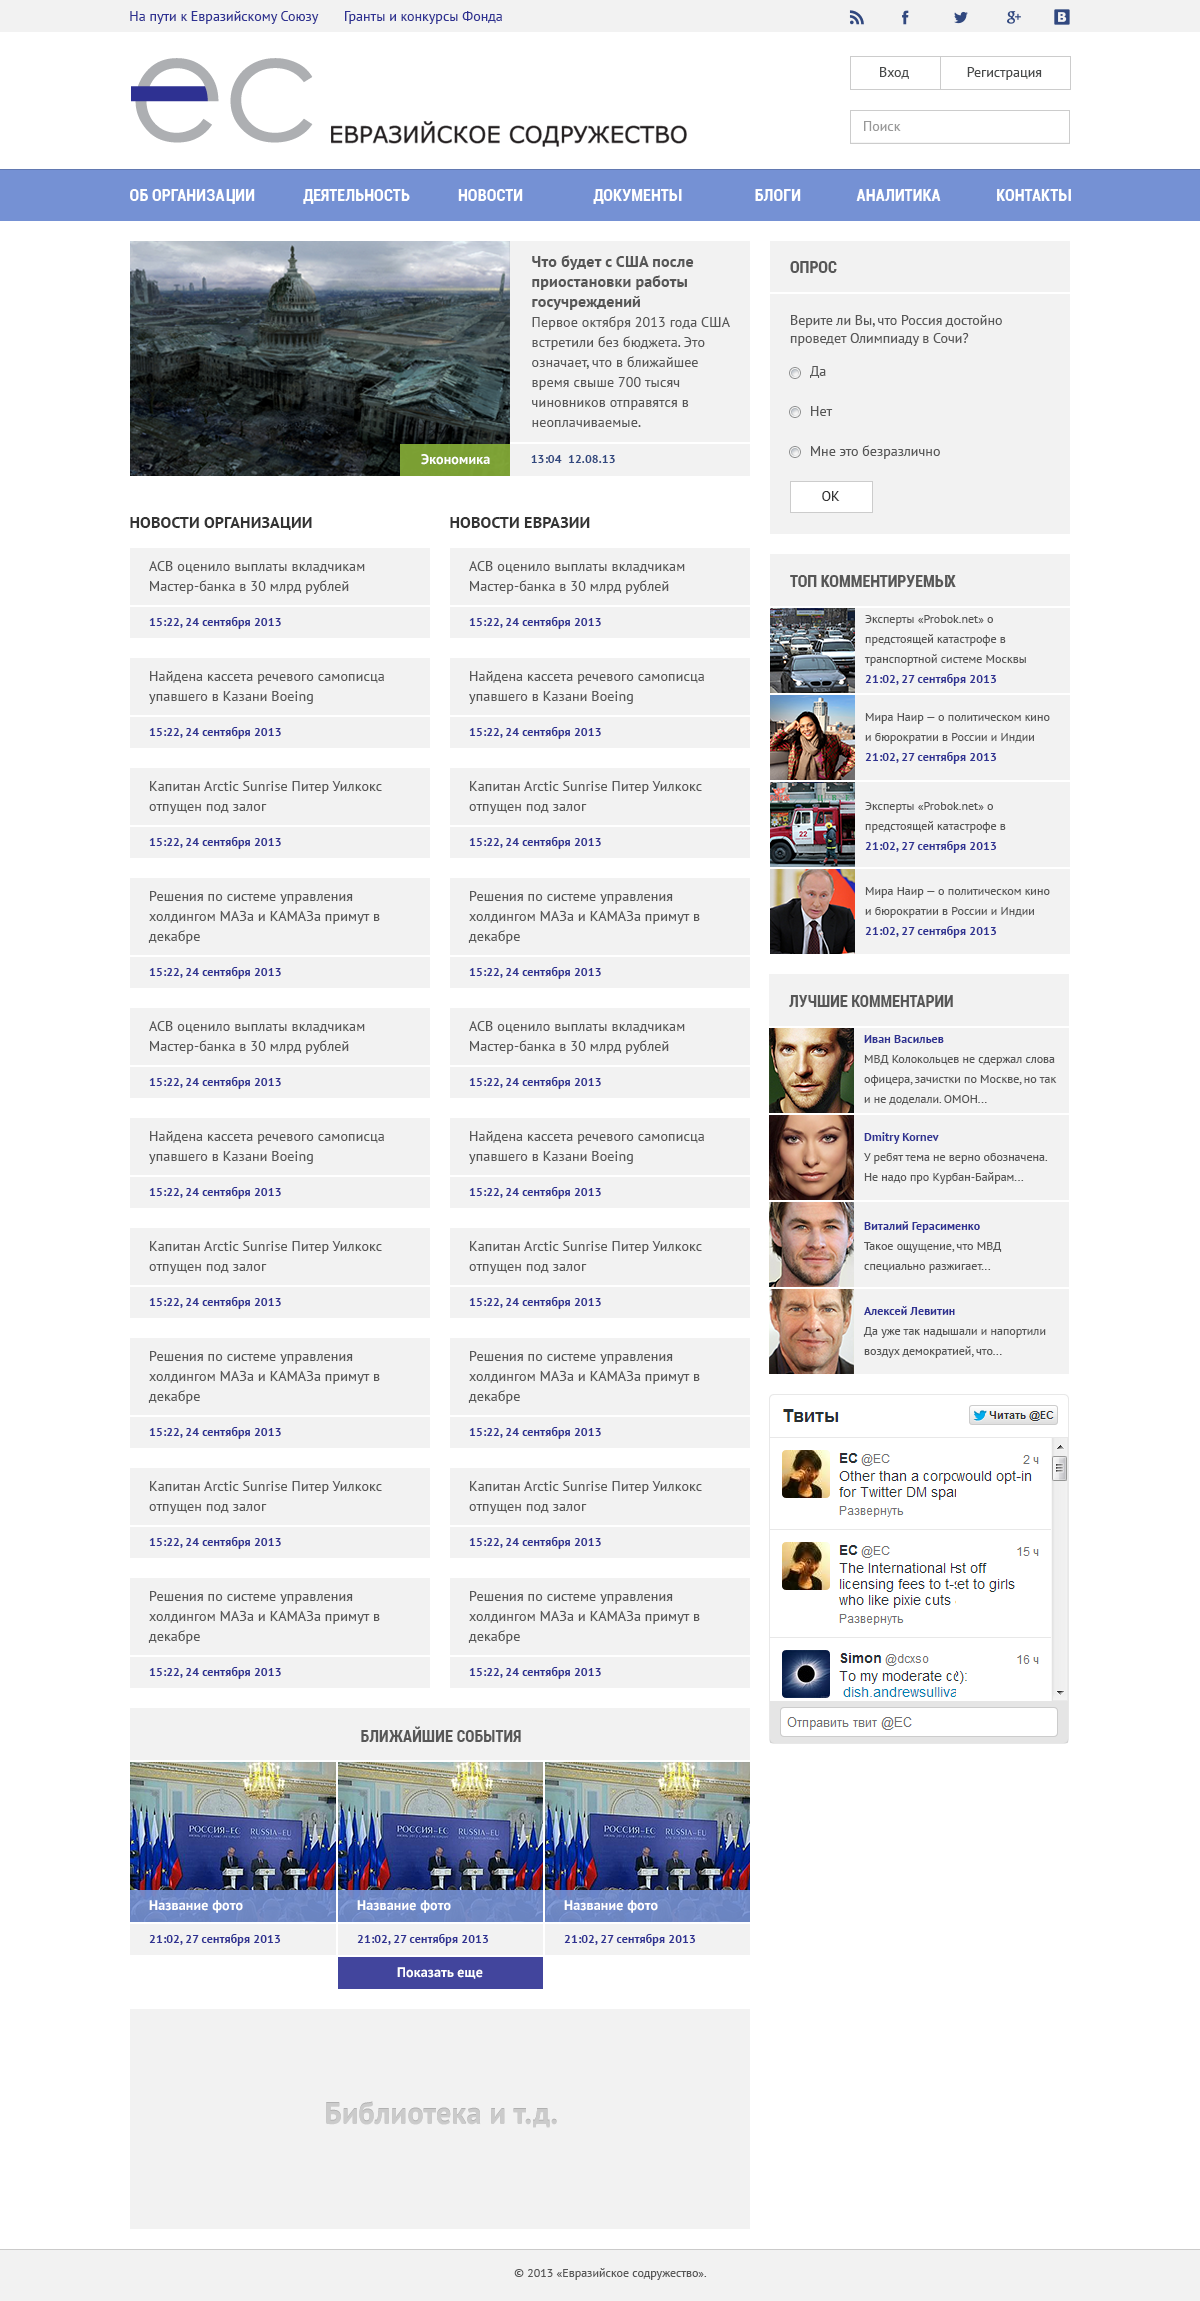Open the VKontakte icon in header
This screenshot has height=2301, width=1200.
[1062, 17]
